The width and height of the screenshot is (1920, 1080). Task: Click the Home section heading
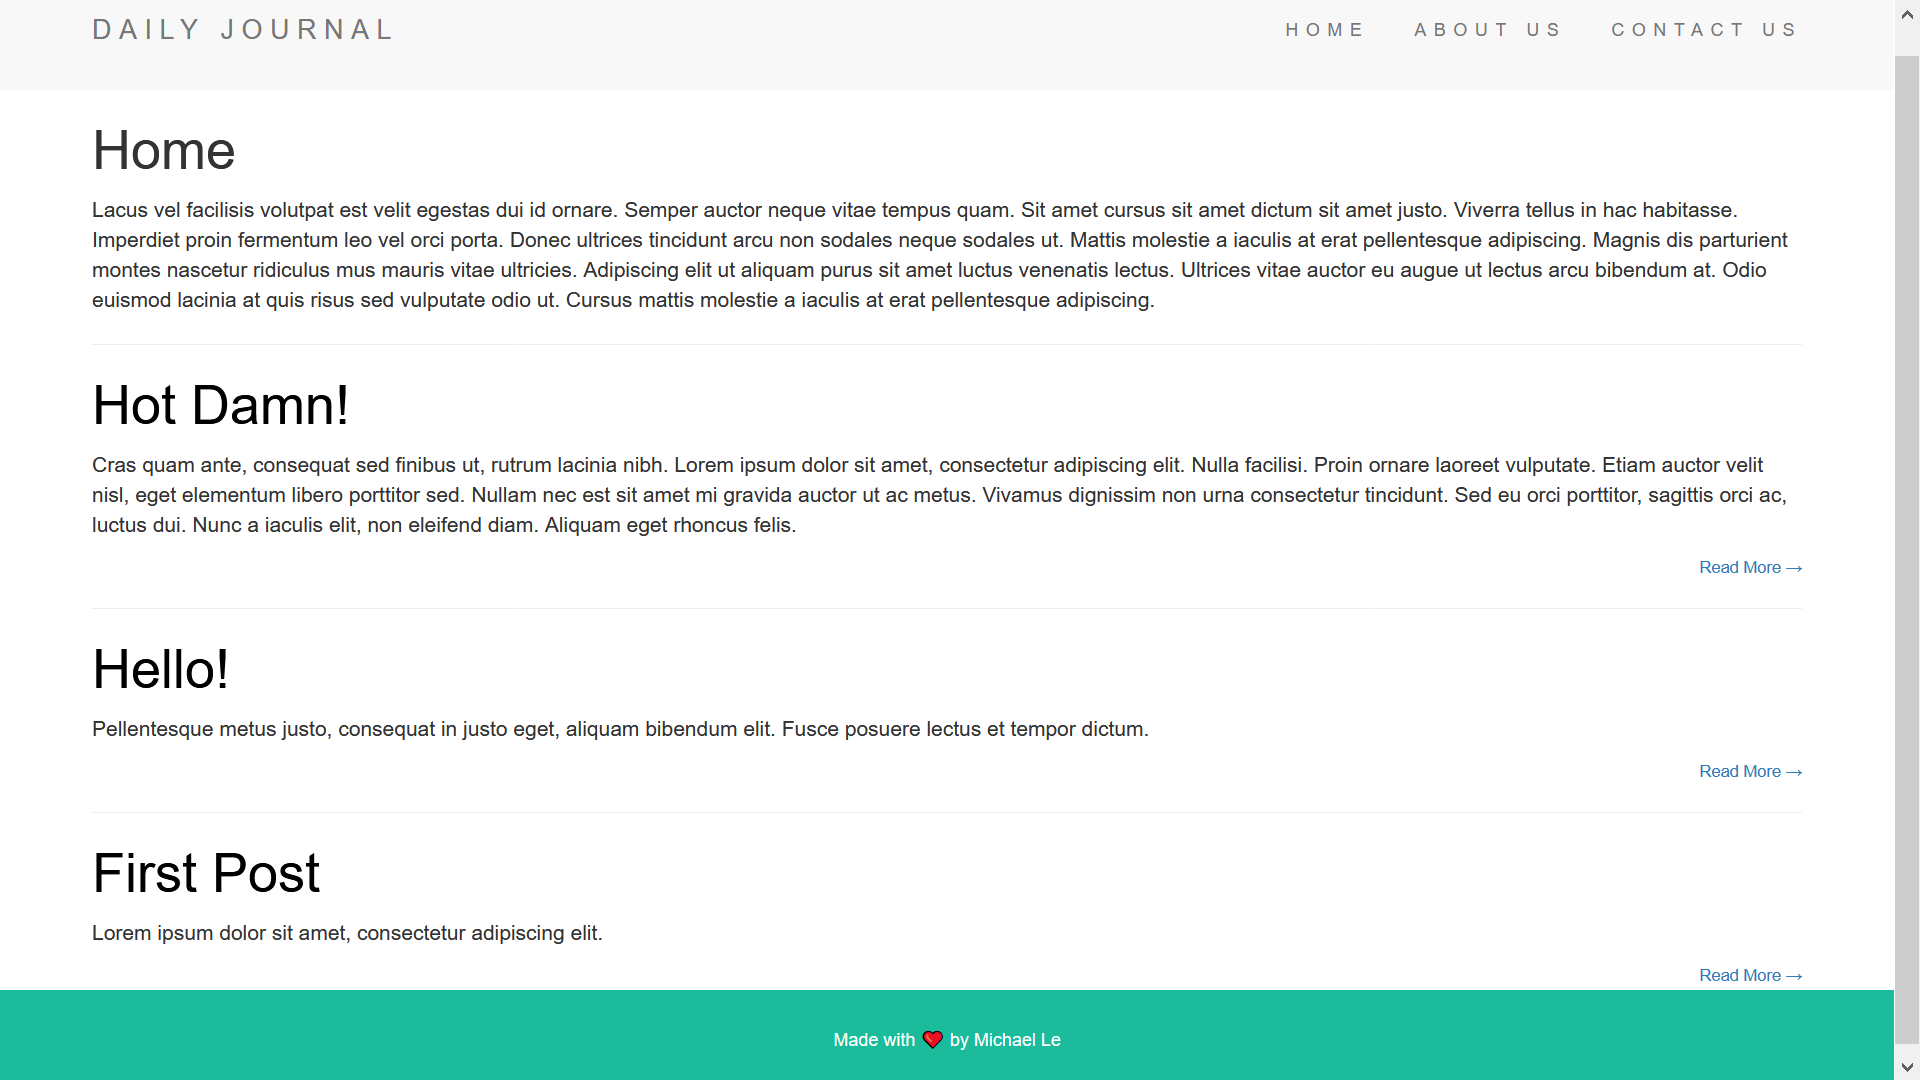[164, 150]
